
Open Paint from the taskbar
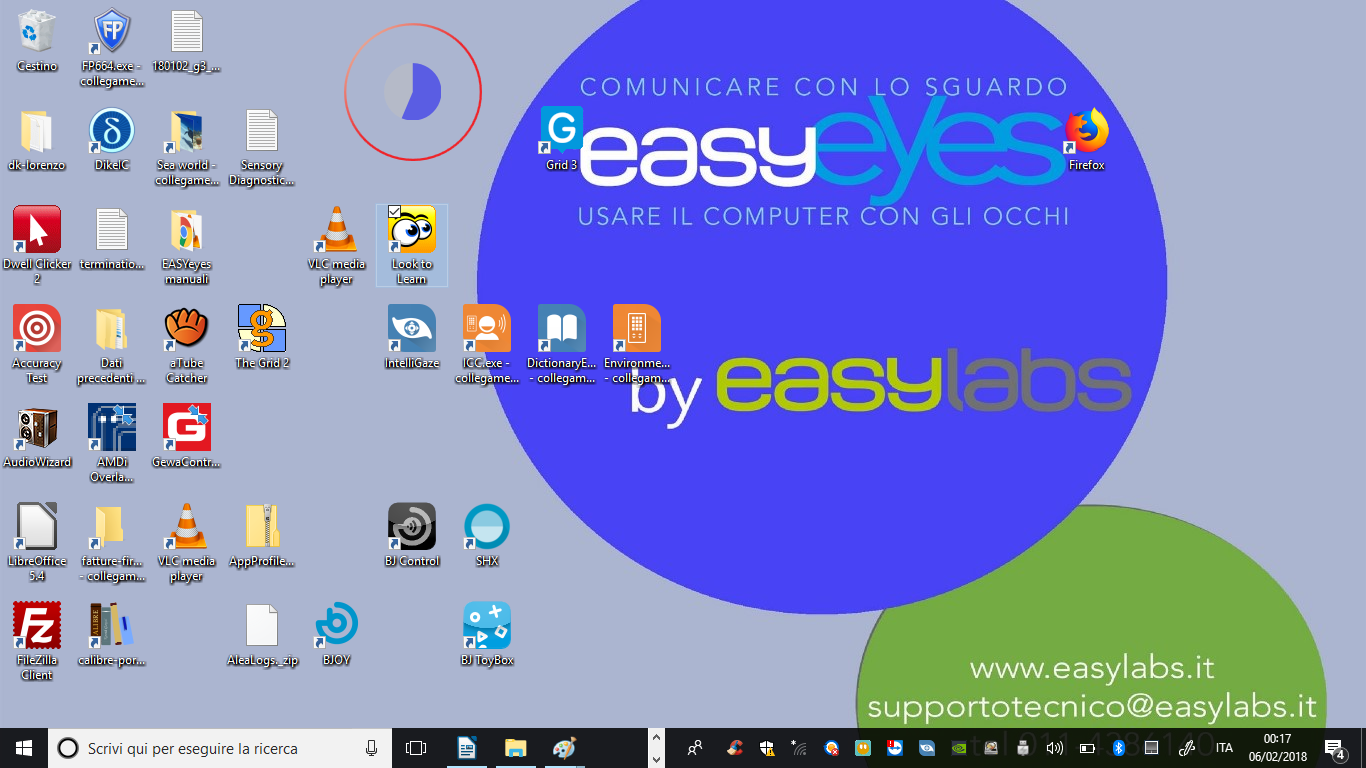click(x=564, y=748)
